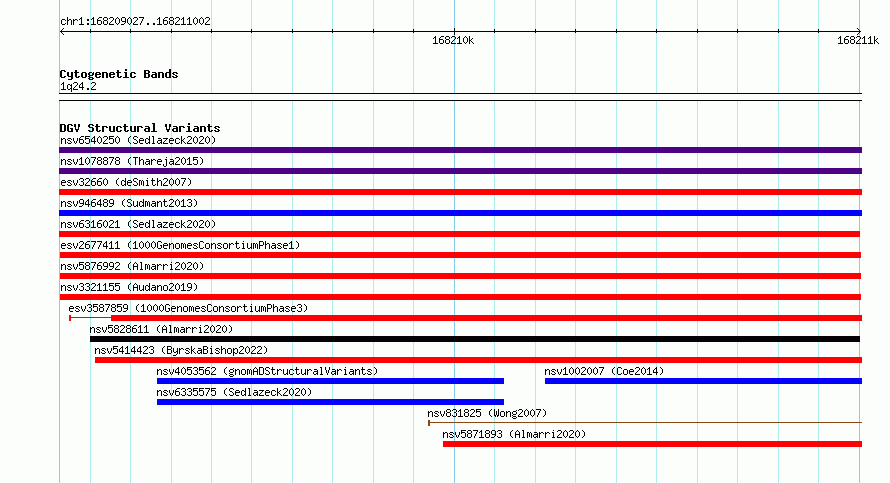Click nsv4053562 (gnomADStructuralVariants) label
The width and height of the screenshot is (890, 483).
click(267, 371)
